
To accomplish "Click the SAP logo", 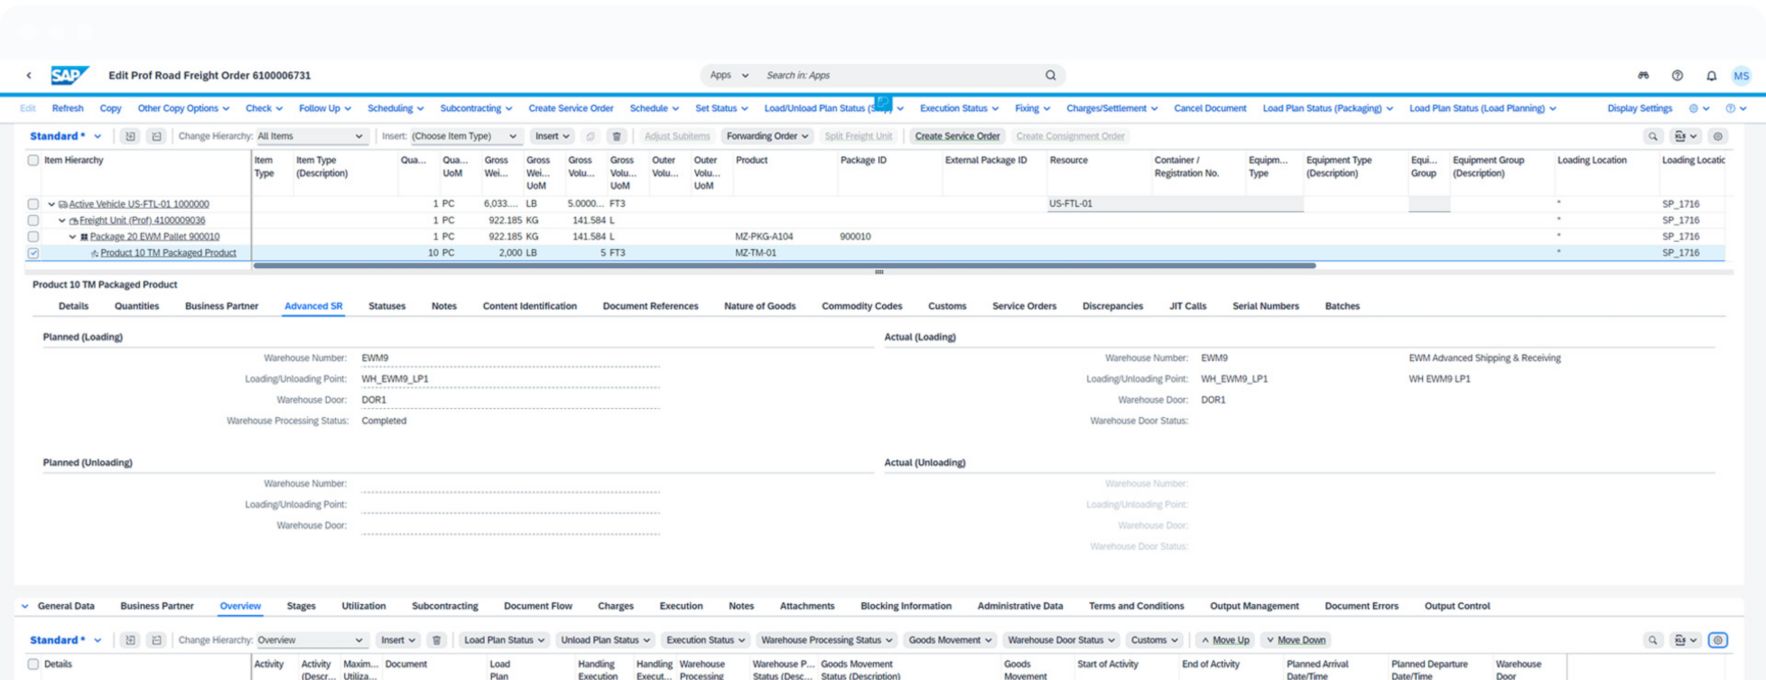I will point(70,75).
